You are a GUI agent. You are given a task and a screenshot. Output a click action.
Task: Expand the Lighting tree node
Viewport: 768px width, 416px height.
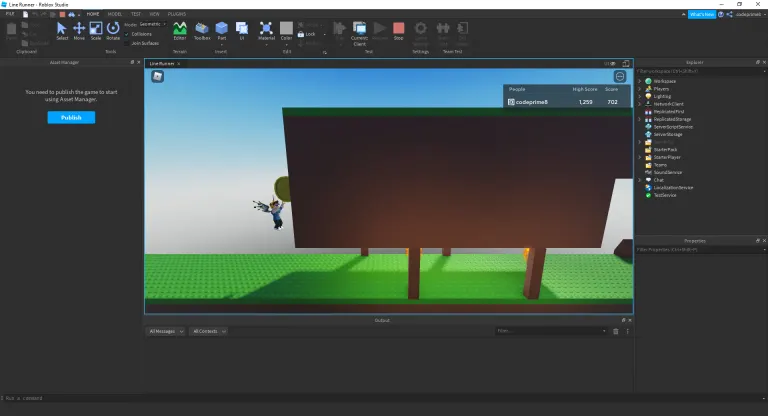point(640,97)
